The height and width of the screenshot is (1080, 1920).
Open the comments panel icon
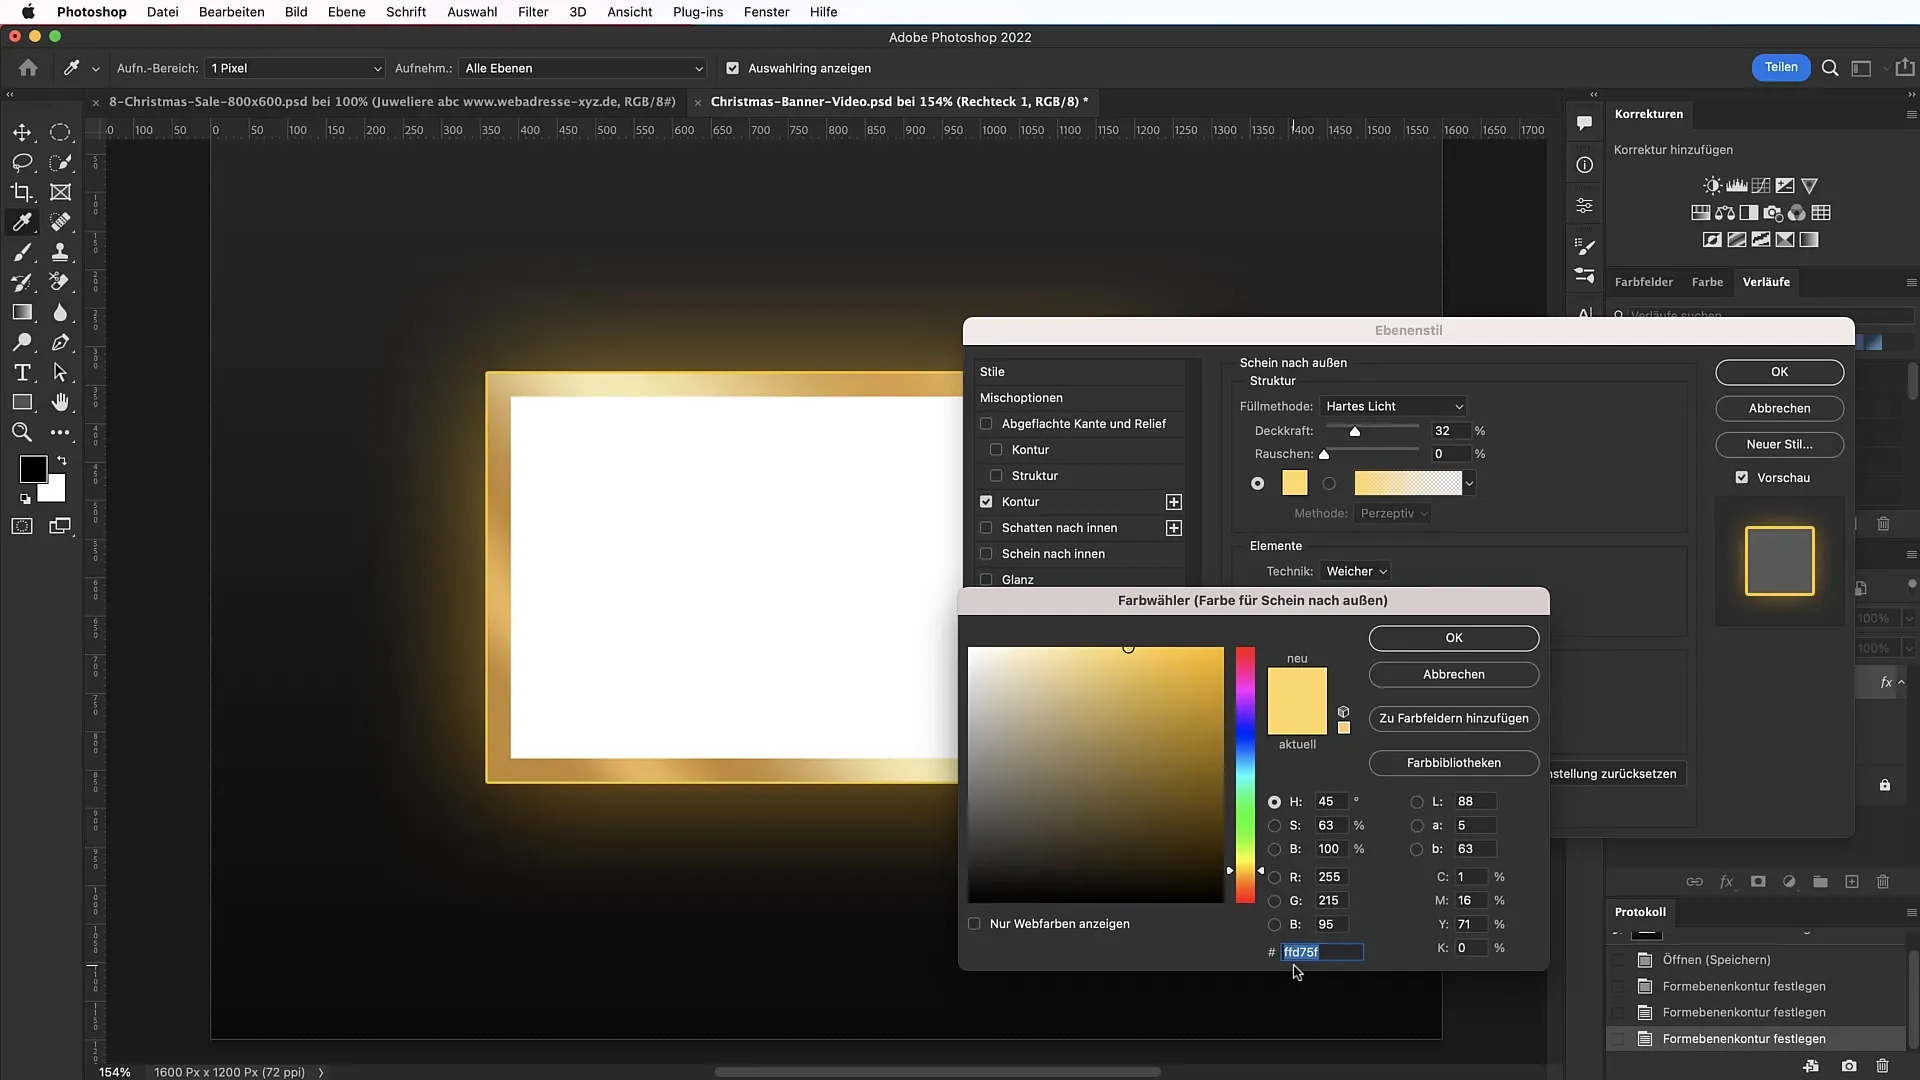(1585, 123)
